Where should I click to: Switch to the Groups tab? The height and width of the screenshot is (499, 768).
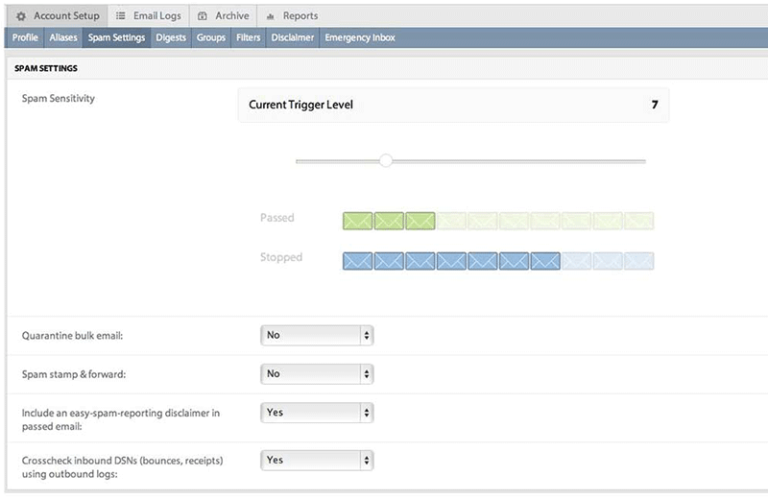pos(211,38)
